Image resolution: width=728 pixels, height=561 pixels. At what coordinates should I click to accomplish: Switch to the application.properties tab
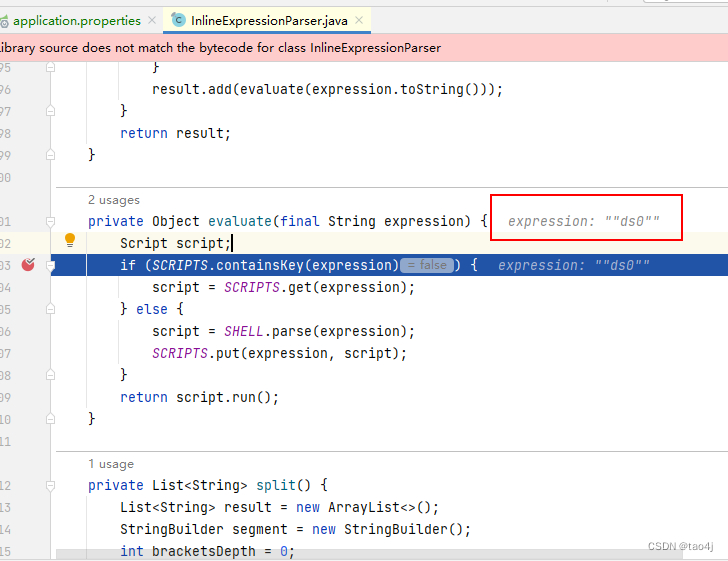[x=76, y=20]
